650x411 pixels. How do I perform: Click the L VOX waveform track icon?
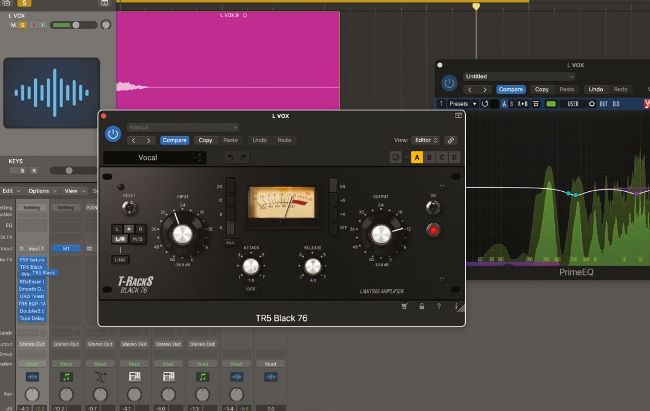pyautogui.click(x=51, y=92)
